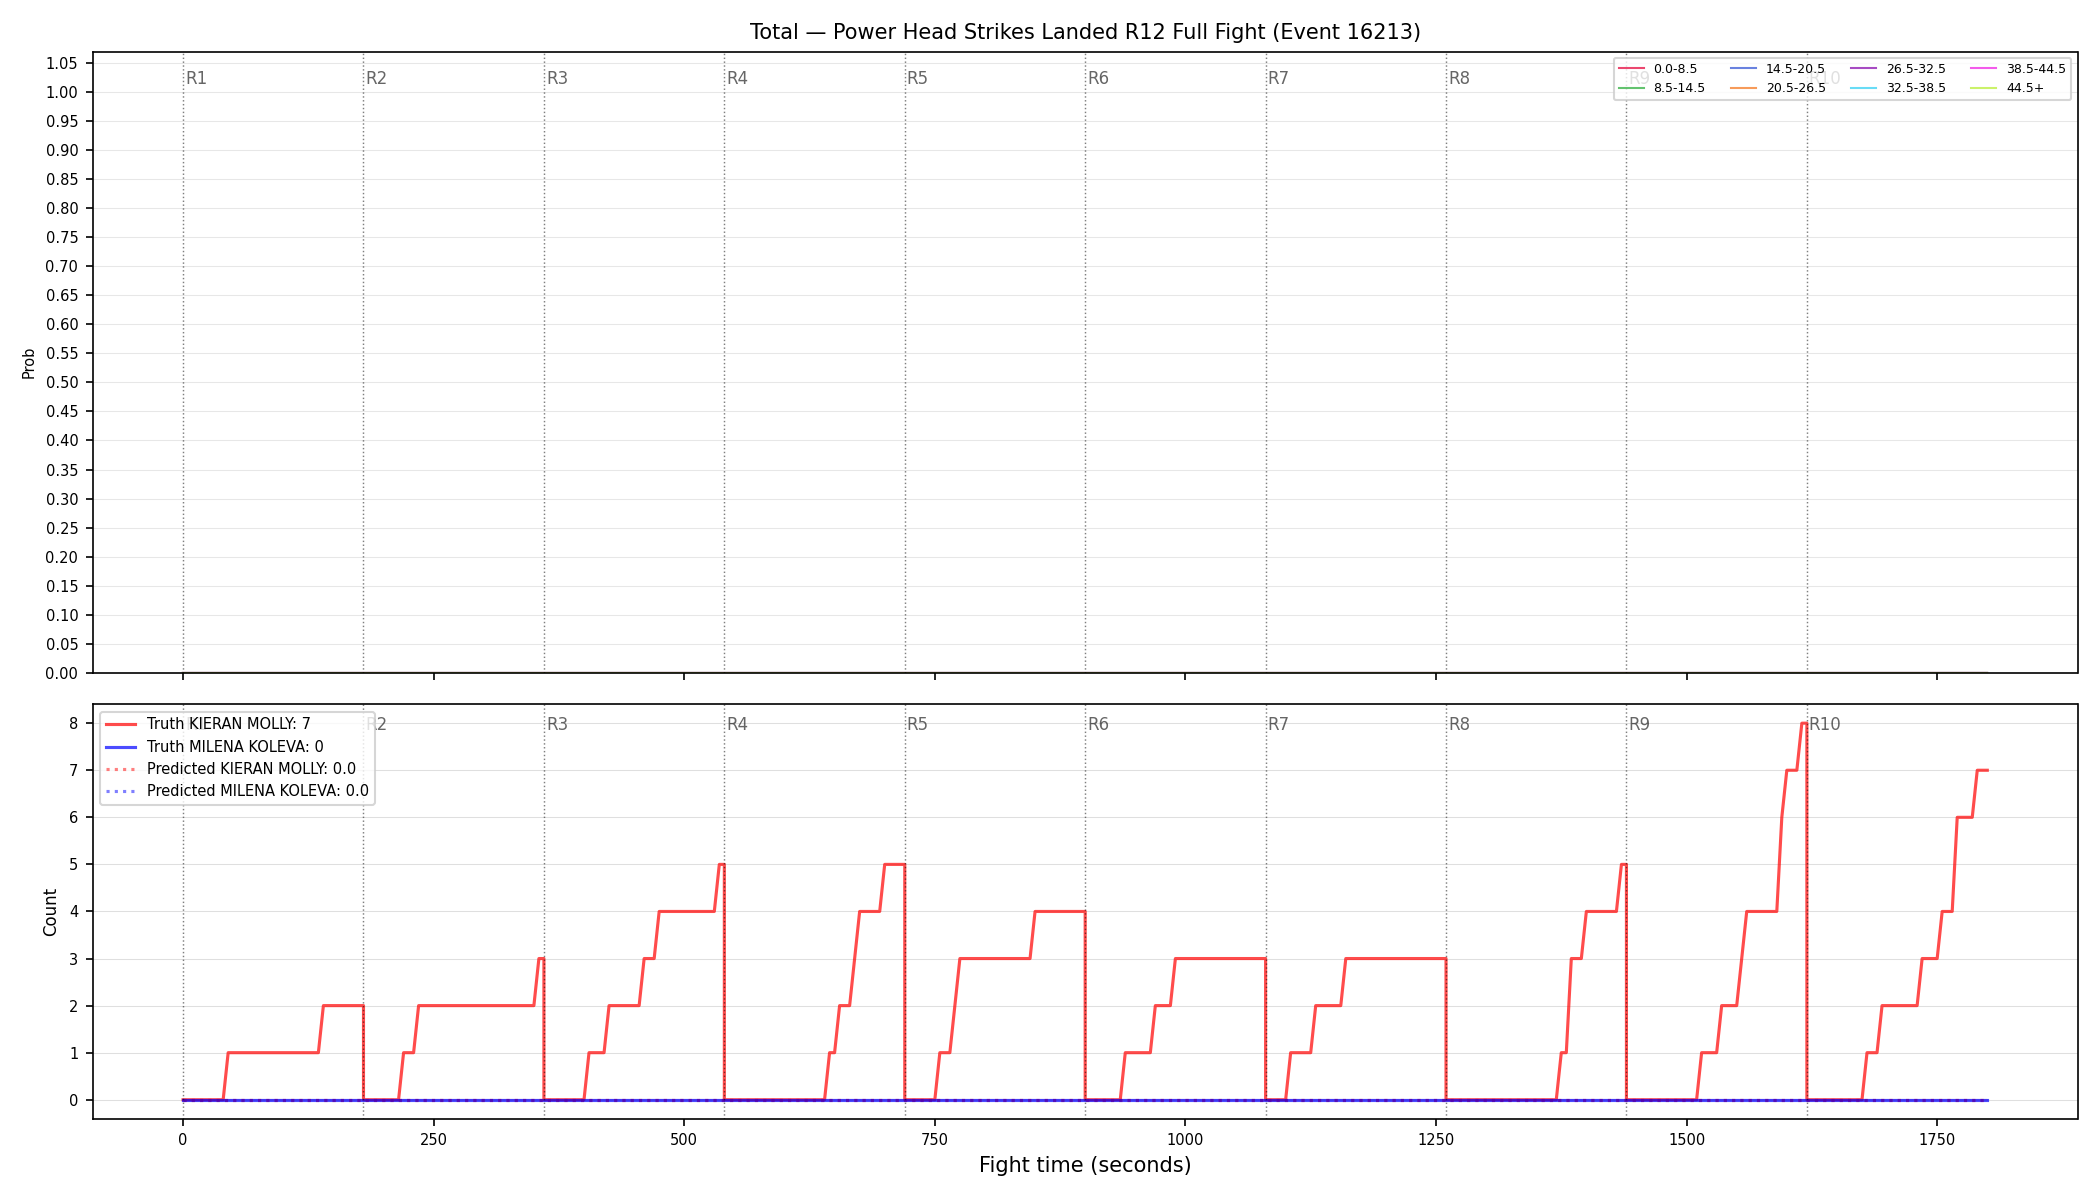Click the R1 round marker in Prob plot
The height and width of the screenshot is (1200, 2100).
[196, 78]
